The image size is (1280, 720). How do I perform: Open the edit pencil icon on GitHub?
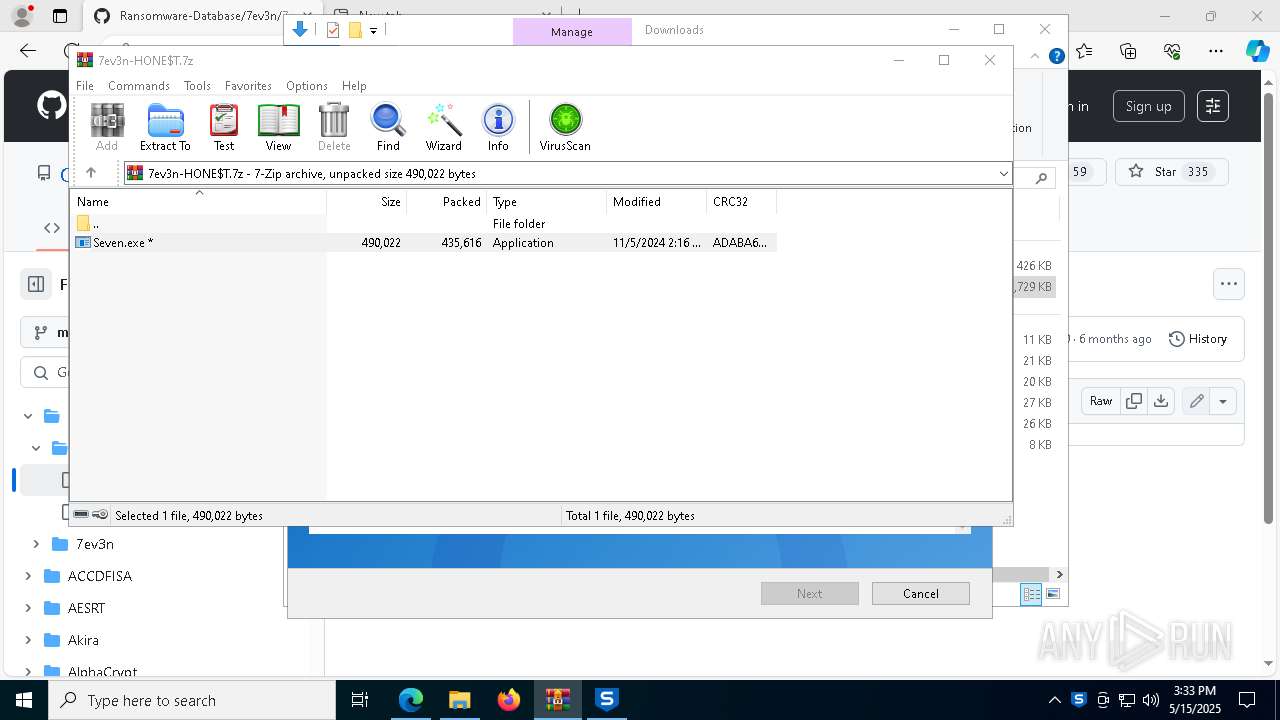click(1197, 401)
